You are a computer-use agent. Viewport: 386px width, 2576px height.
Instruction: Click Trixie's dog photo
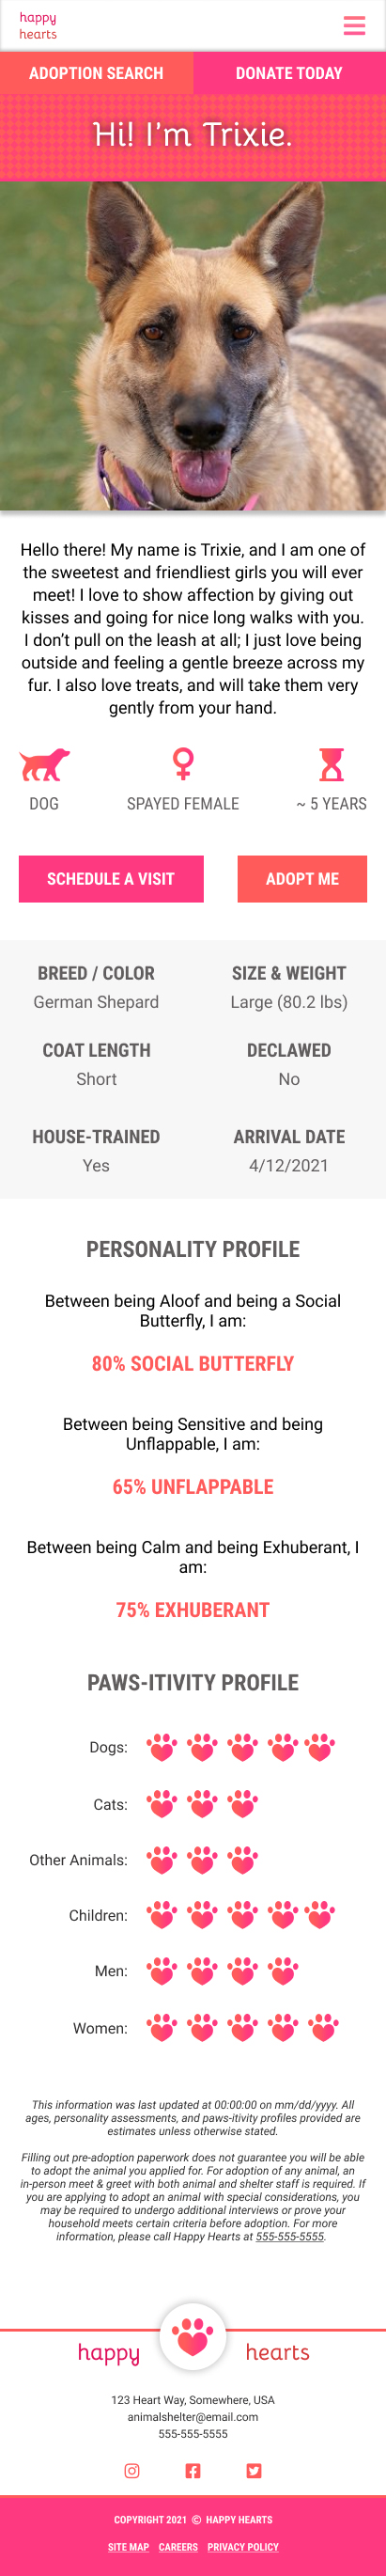tap(193, 345)
